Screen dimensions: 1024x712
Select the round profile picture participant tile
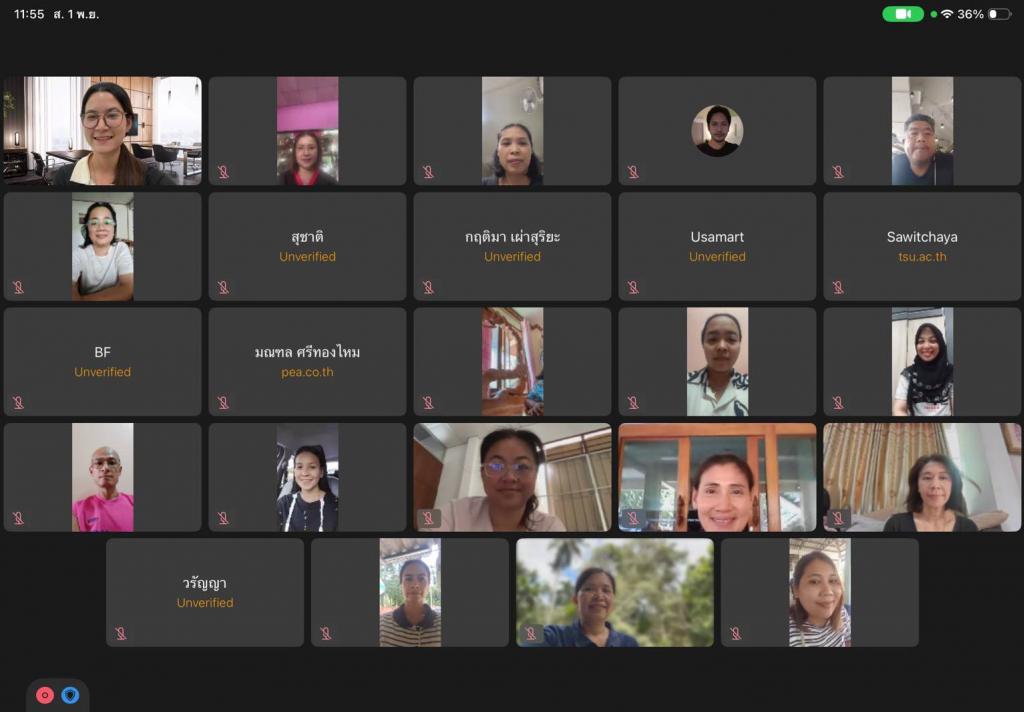pyautogui.click(x=717, y=131)
